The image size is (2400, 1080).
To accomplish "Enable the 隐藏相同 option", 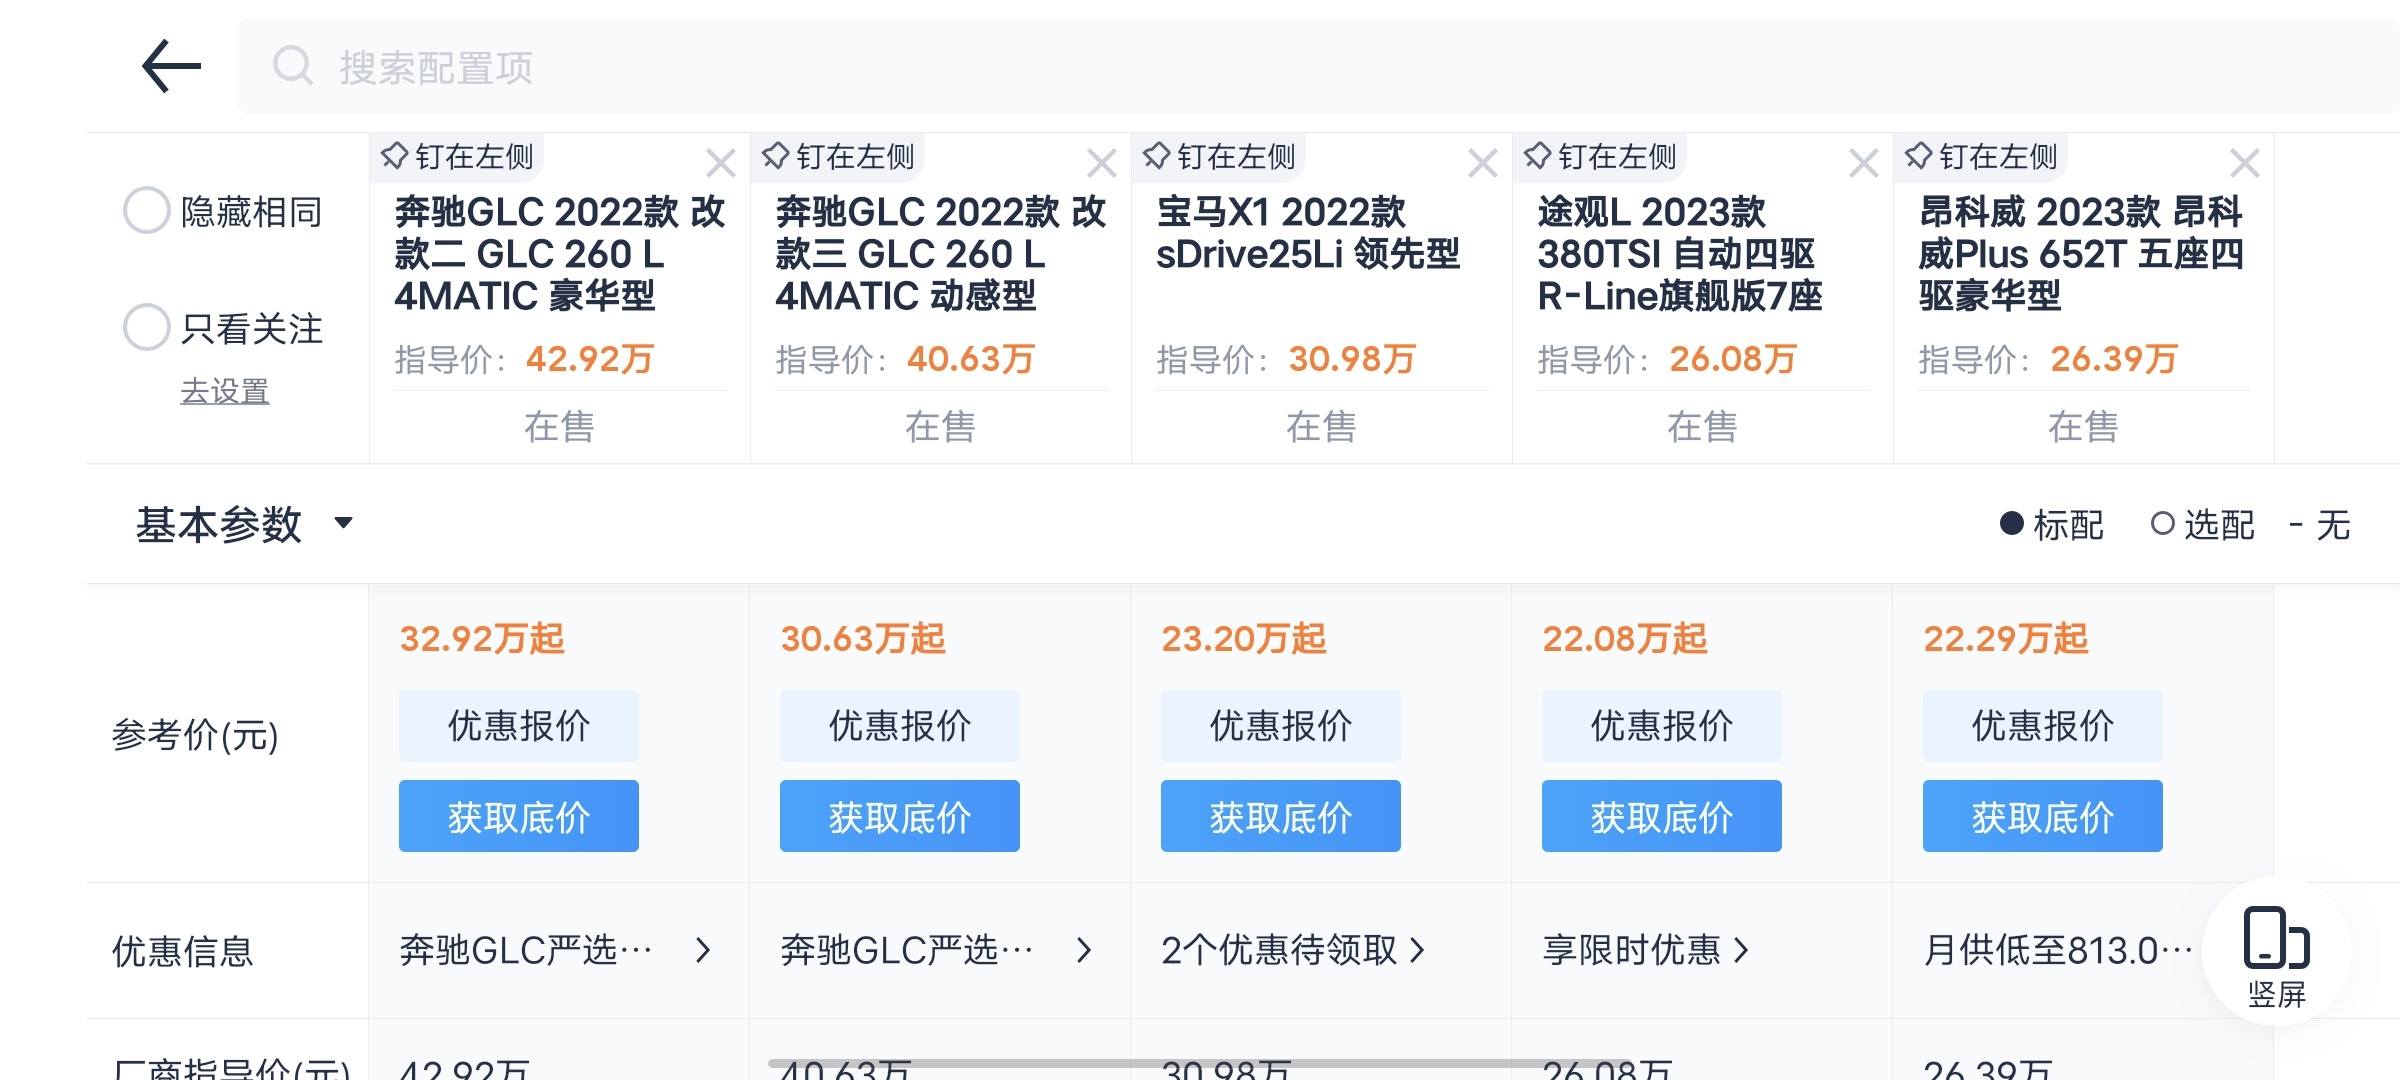I will [146, 211].
